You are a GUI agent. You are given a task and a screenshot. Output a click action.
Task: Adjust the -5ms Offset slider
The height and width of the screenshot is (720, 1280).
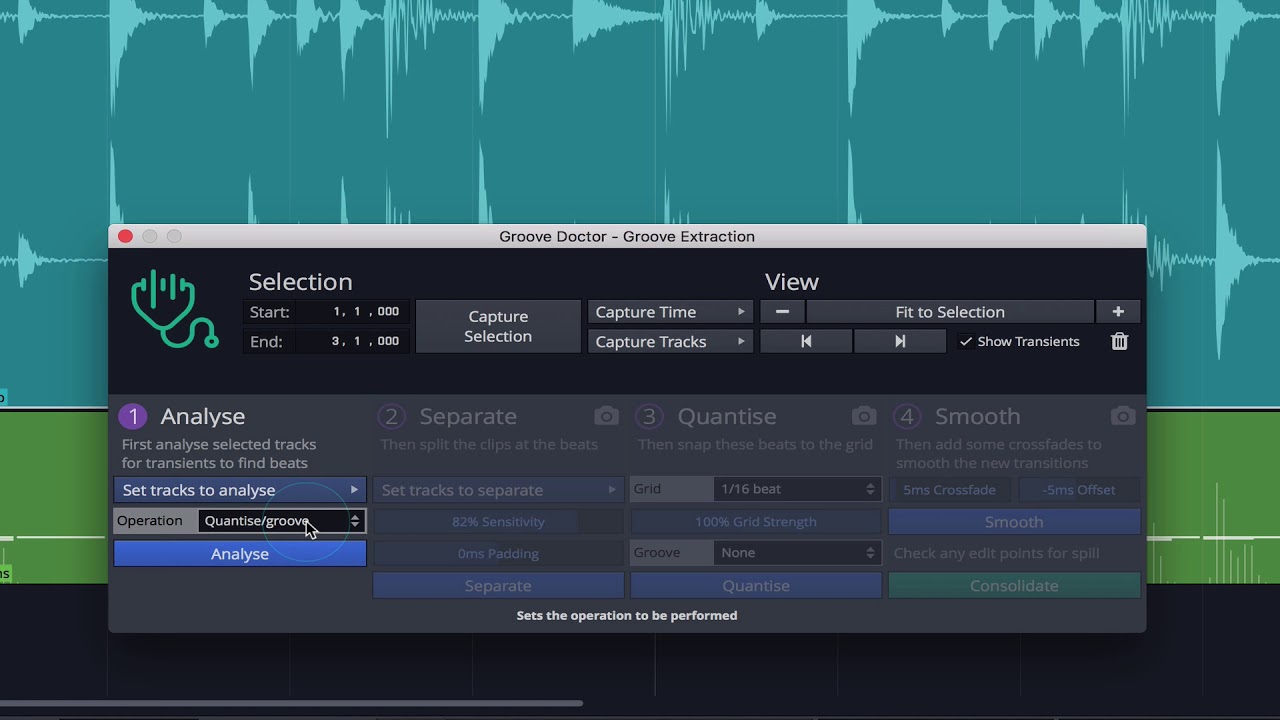pyautogui.click(x=1079, y=490)
